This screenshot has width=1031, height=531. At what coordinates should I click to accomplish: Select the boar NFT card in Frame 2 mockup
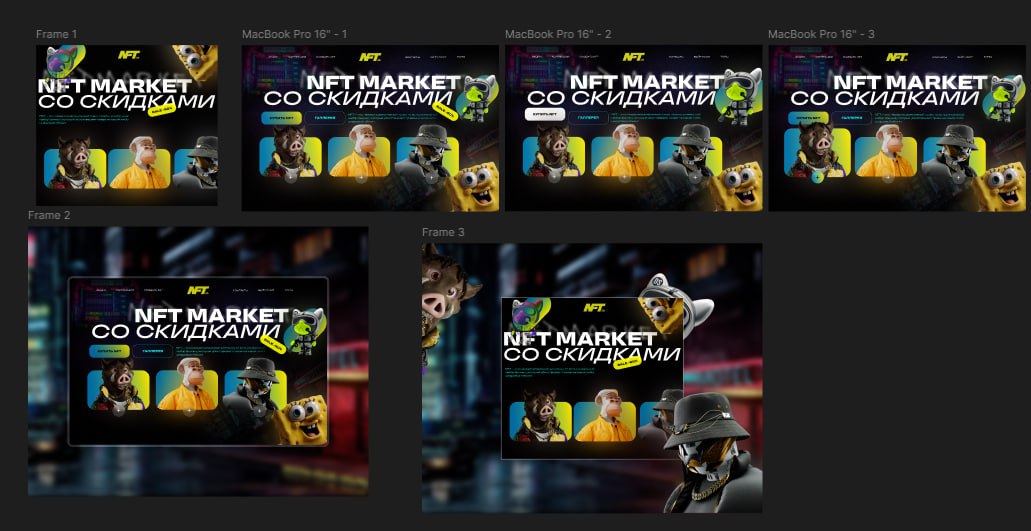point(118,386)
